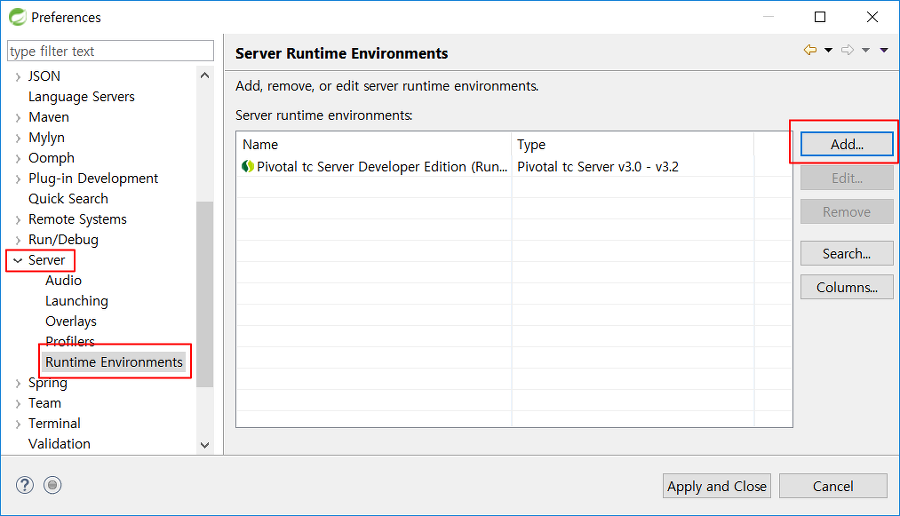Image resolution: width=900 pixels, height=516 pixels.
Task: Expand the Spring tree node
Action: pos(18,383)
